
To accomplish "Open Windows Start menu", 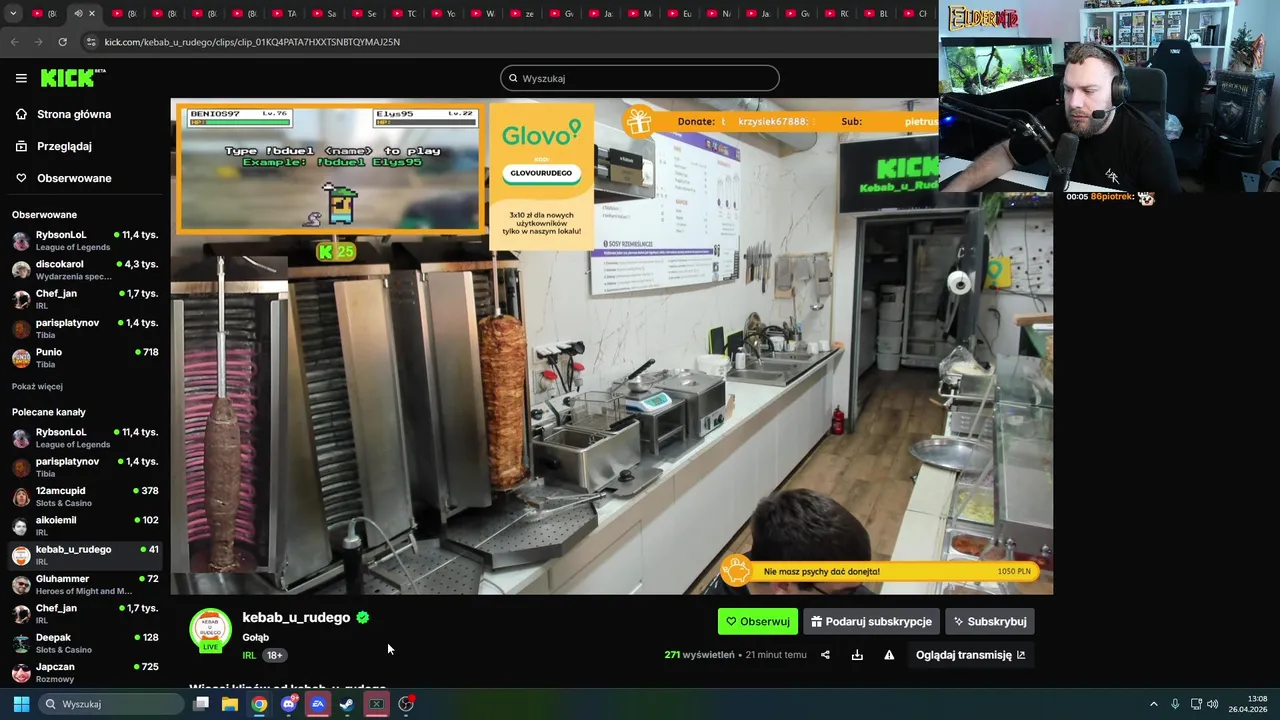I will click(x=21, y=704).
